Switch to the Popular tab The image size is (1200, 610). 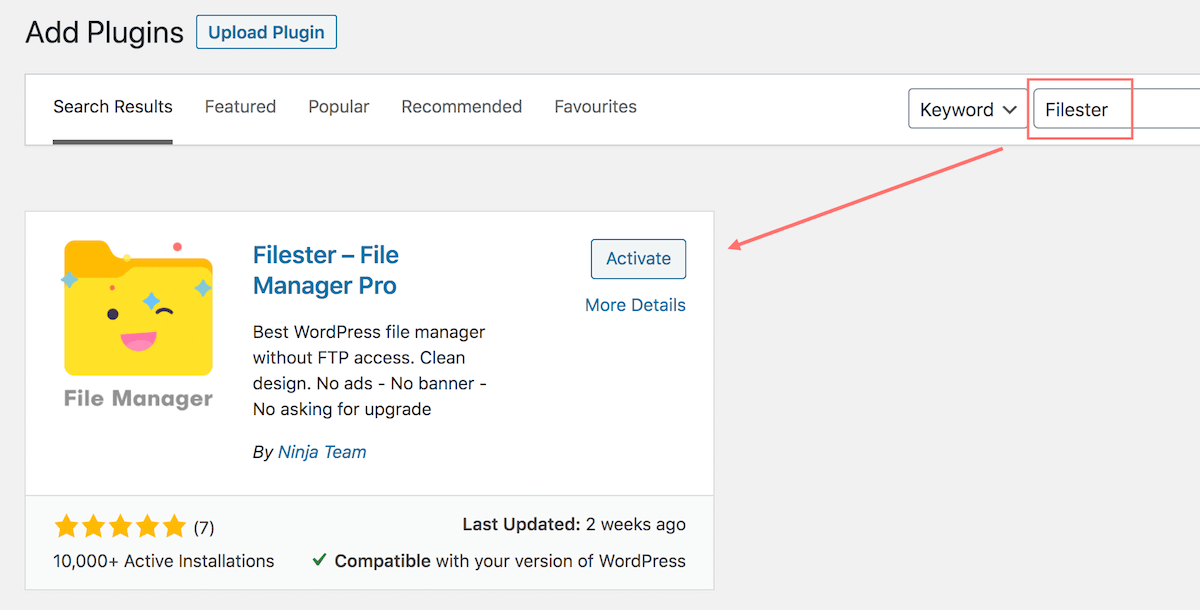[x=339, y=106]
